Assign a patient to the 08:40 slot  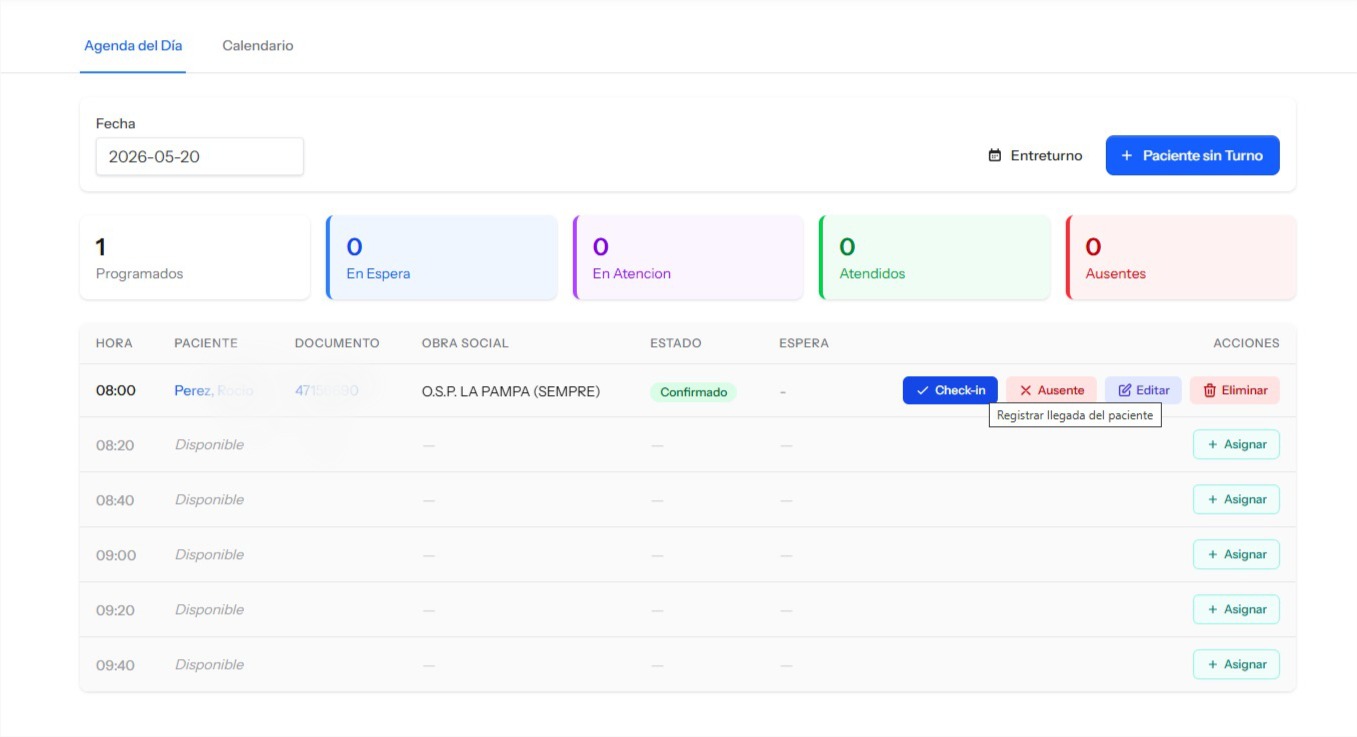(1236, 500)
